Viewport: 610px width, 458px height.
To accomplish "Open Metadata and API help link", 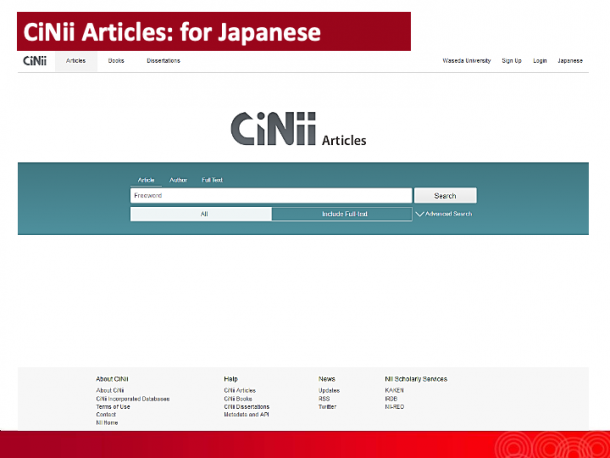I will point(246,414).
